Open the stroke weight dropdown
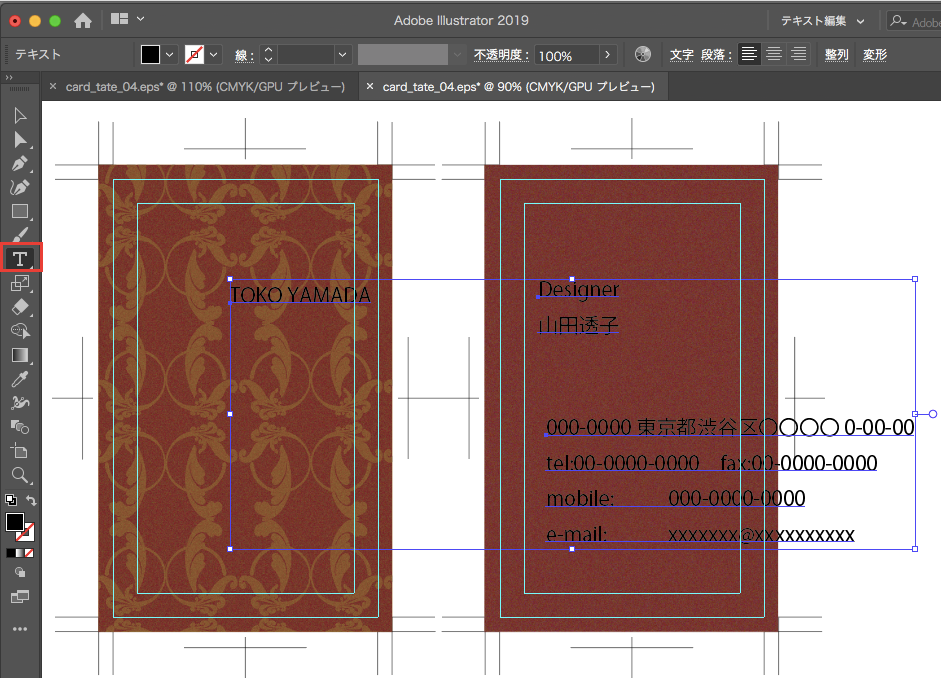 [x=343, y=55]
